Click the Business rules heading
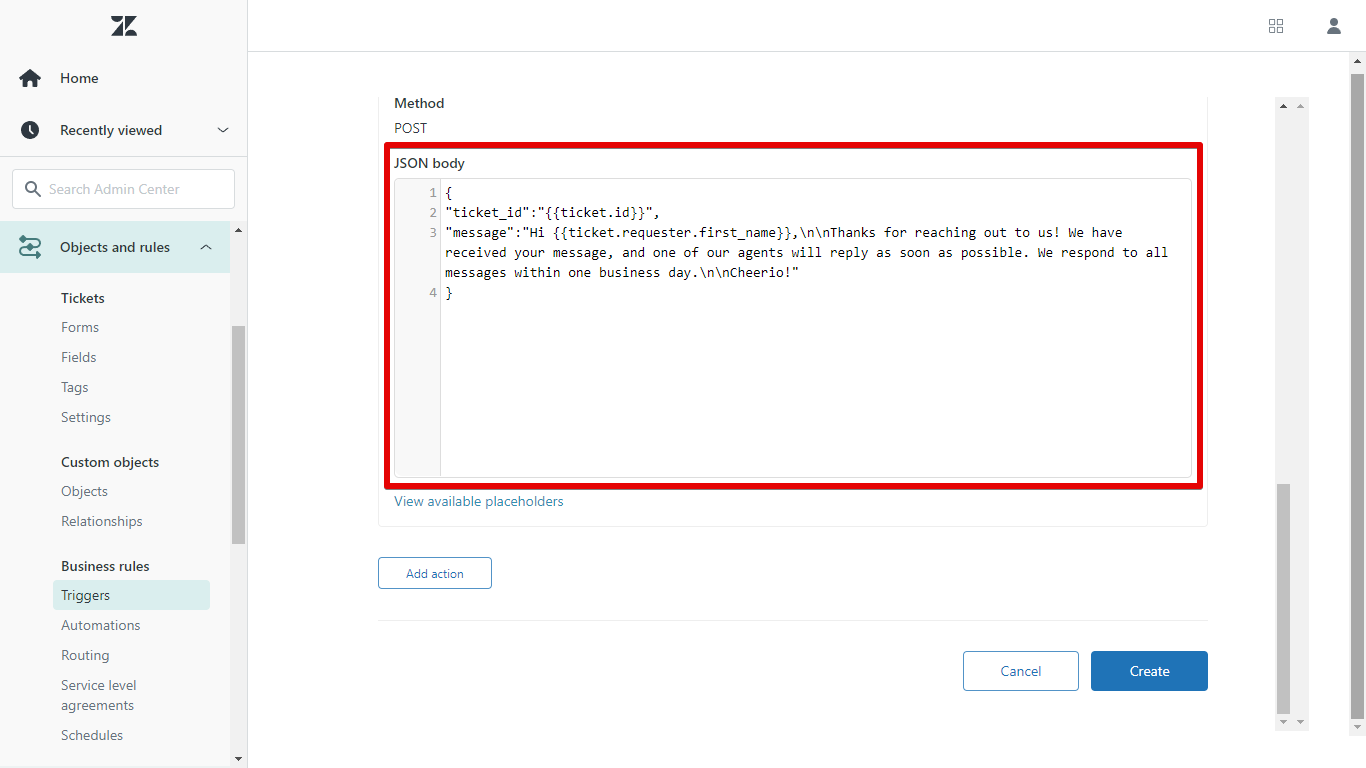This screenshot has width=1366, height=768. click(x=105, y=566)
